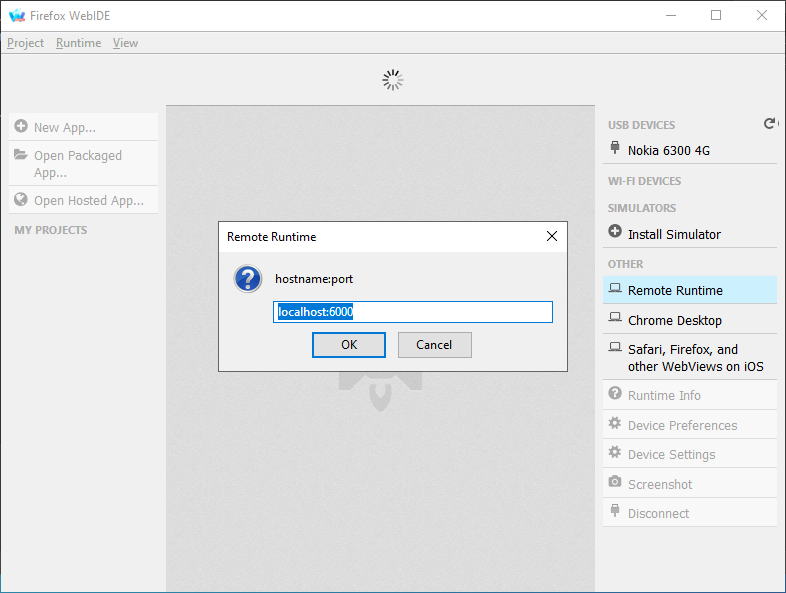Click Open Hosted App... label
This screenshot has height=593, width=786.
pyautogui.click(x=89, y=201)
